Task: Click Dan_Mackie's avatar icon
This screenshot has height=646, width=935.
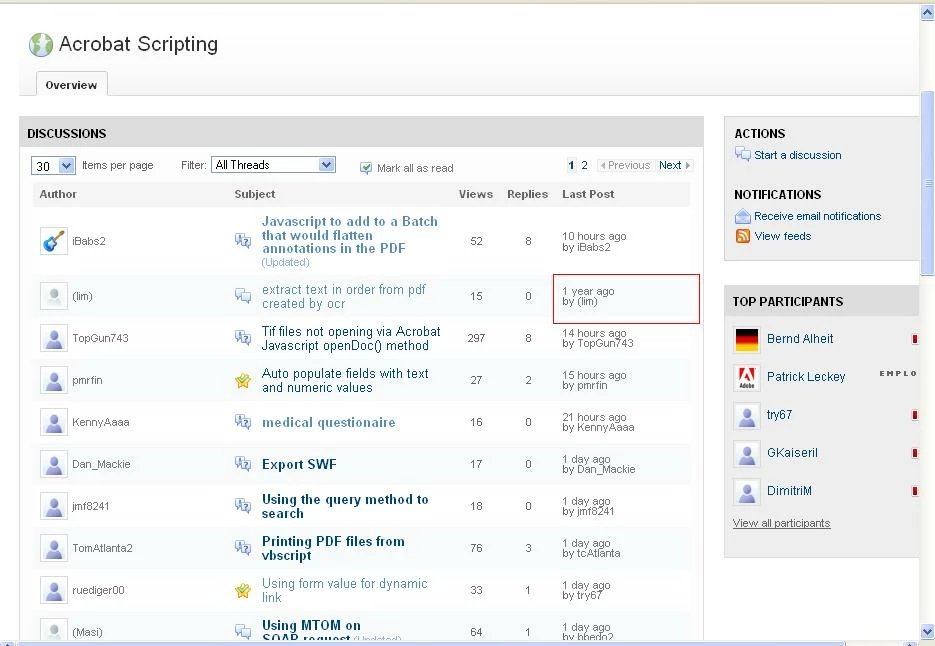Action: tap(54, 464)
